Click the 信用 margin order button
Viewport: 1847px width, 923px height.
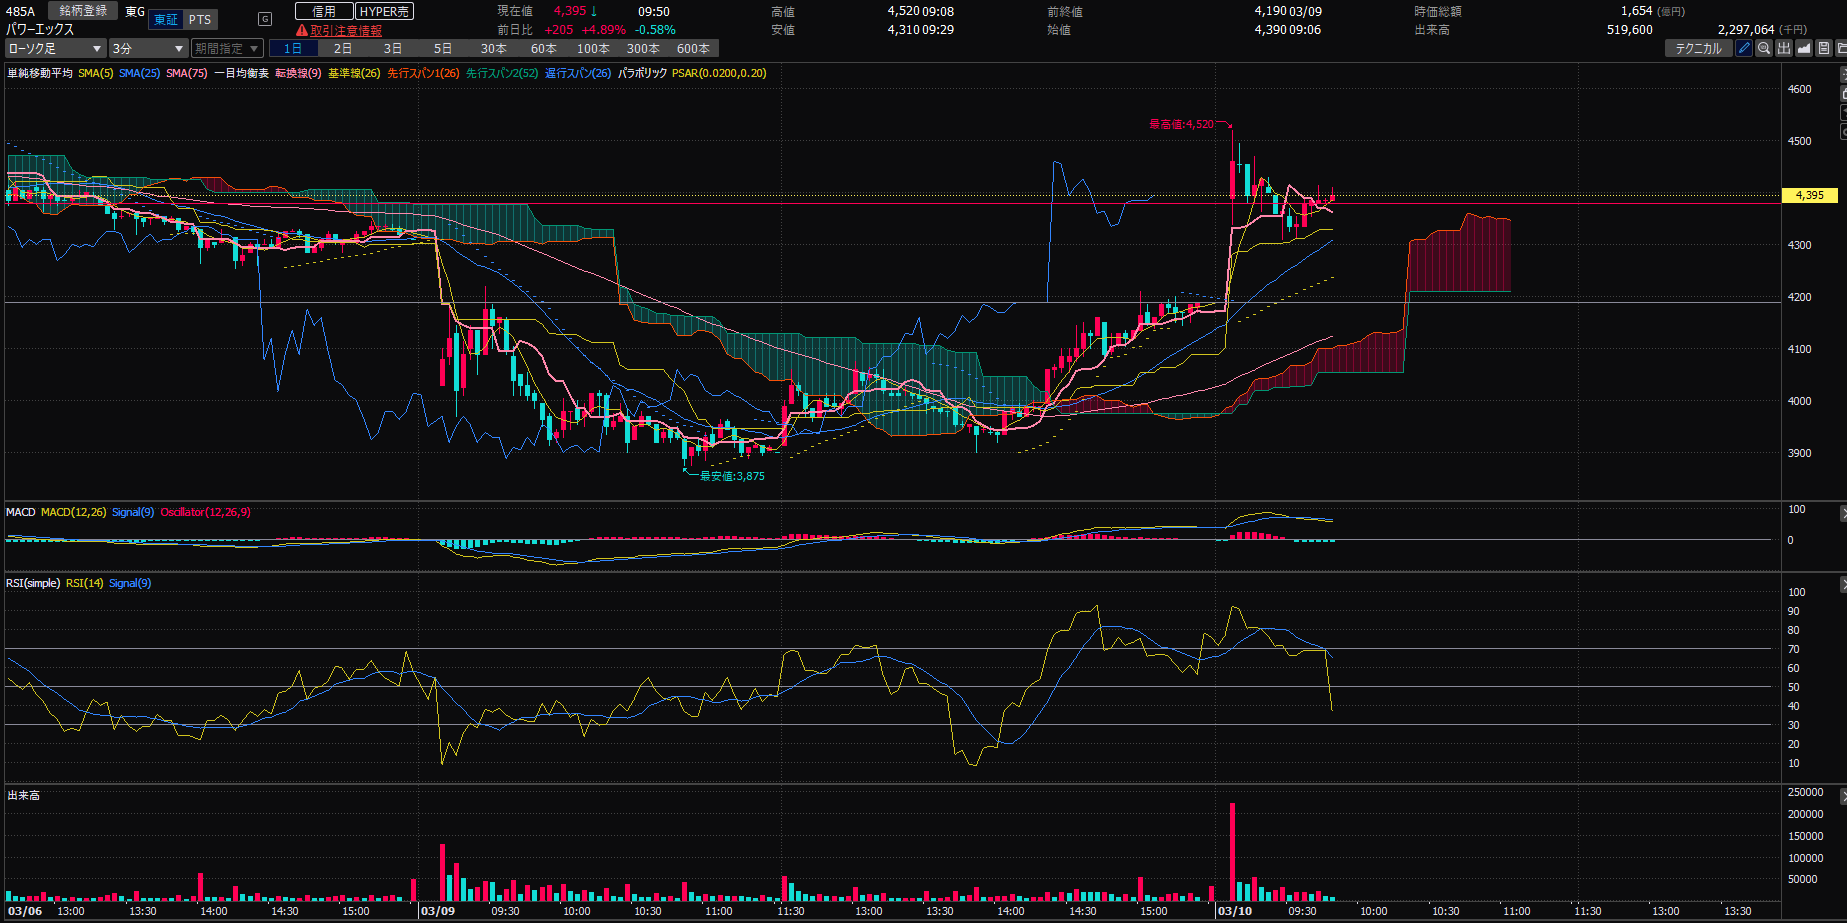tap(324, 11)
